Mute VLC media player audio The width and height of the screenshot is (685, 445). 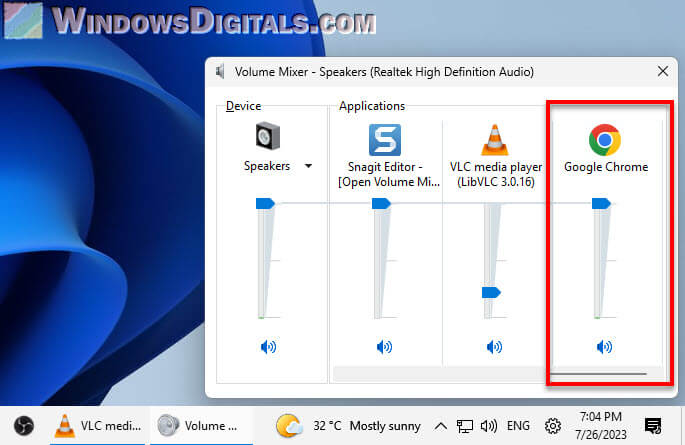pos(494,347)
